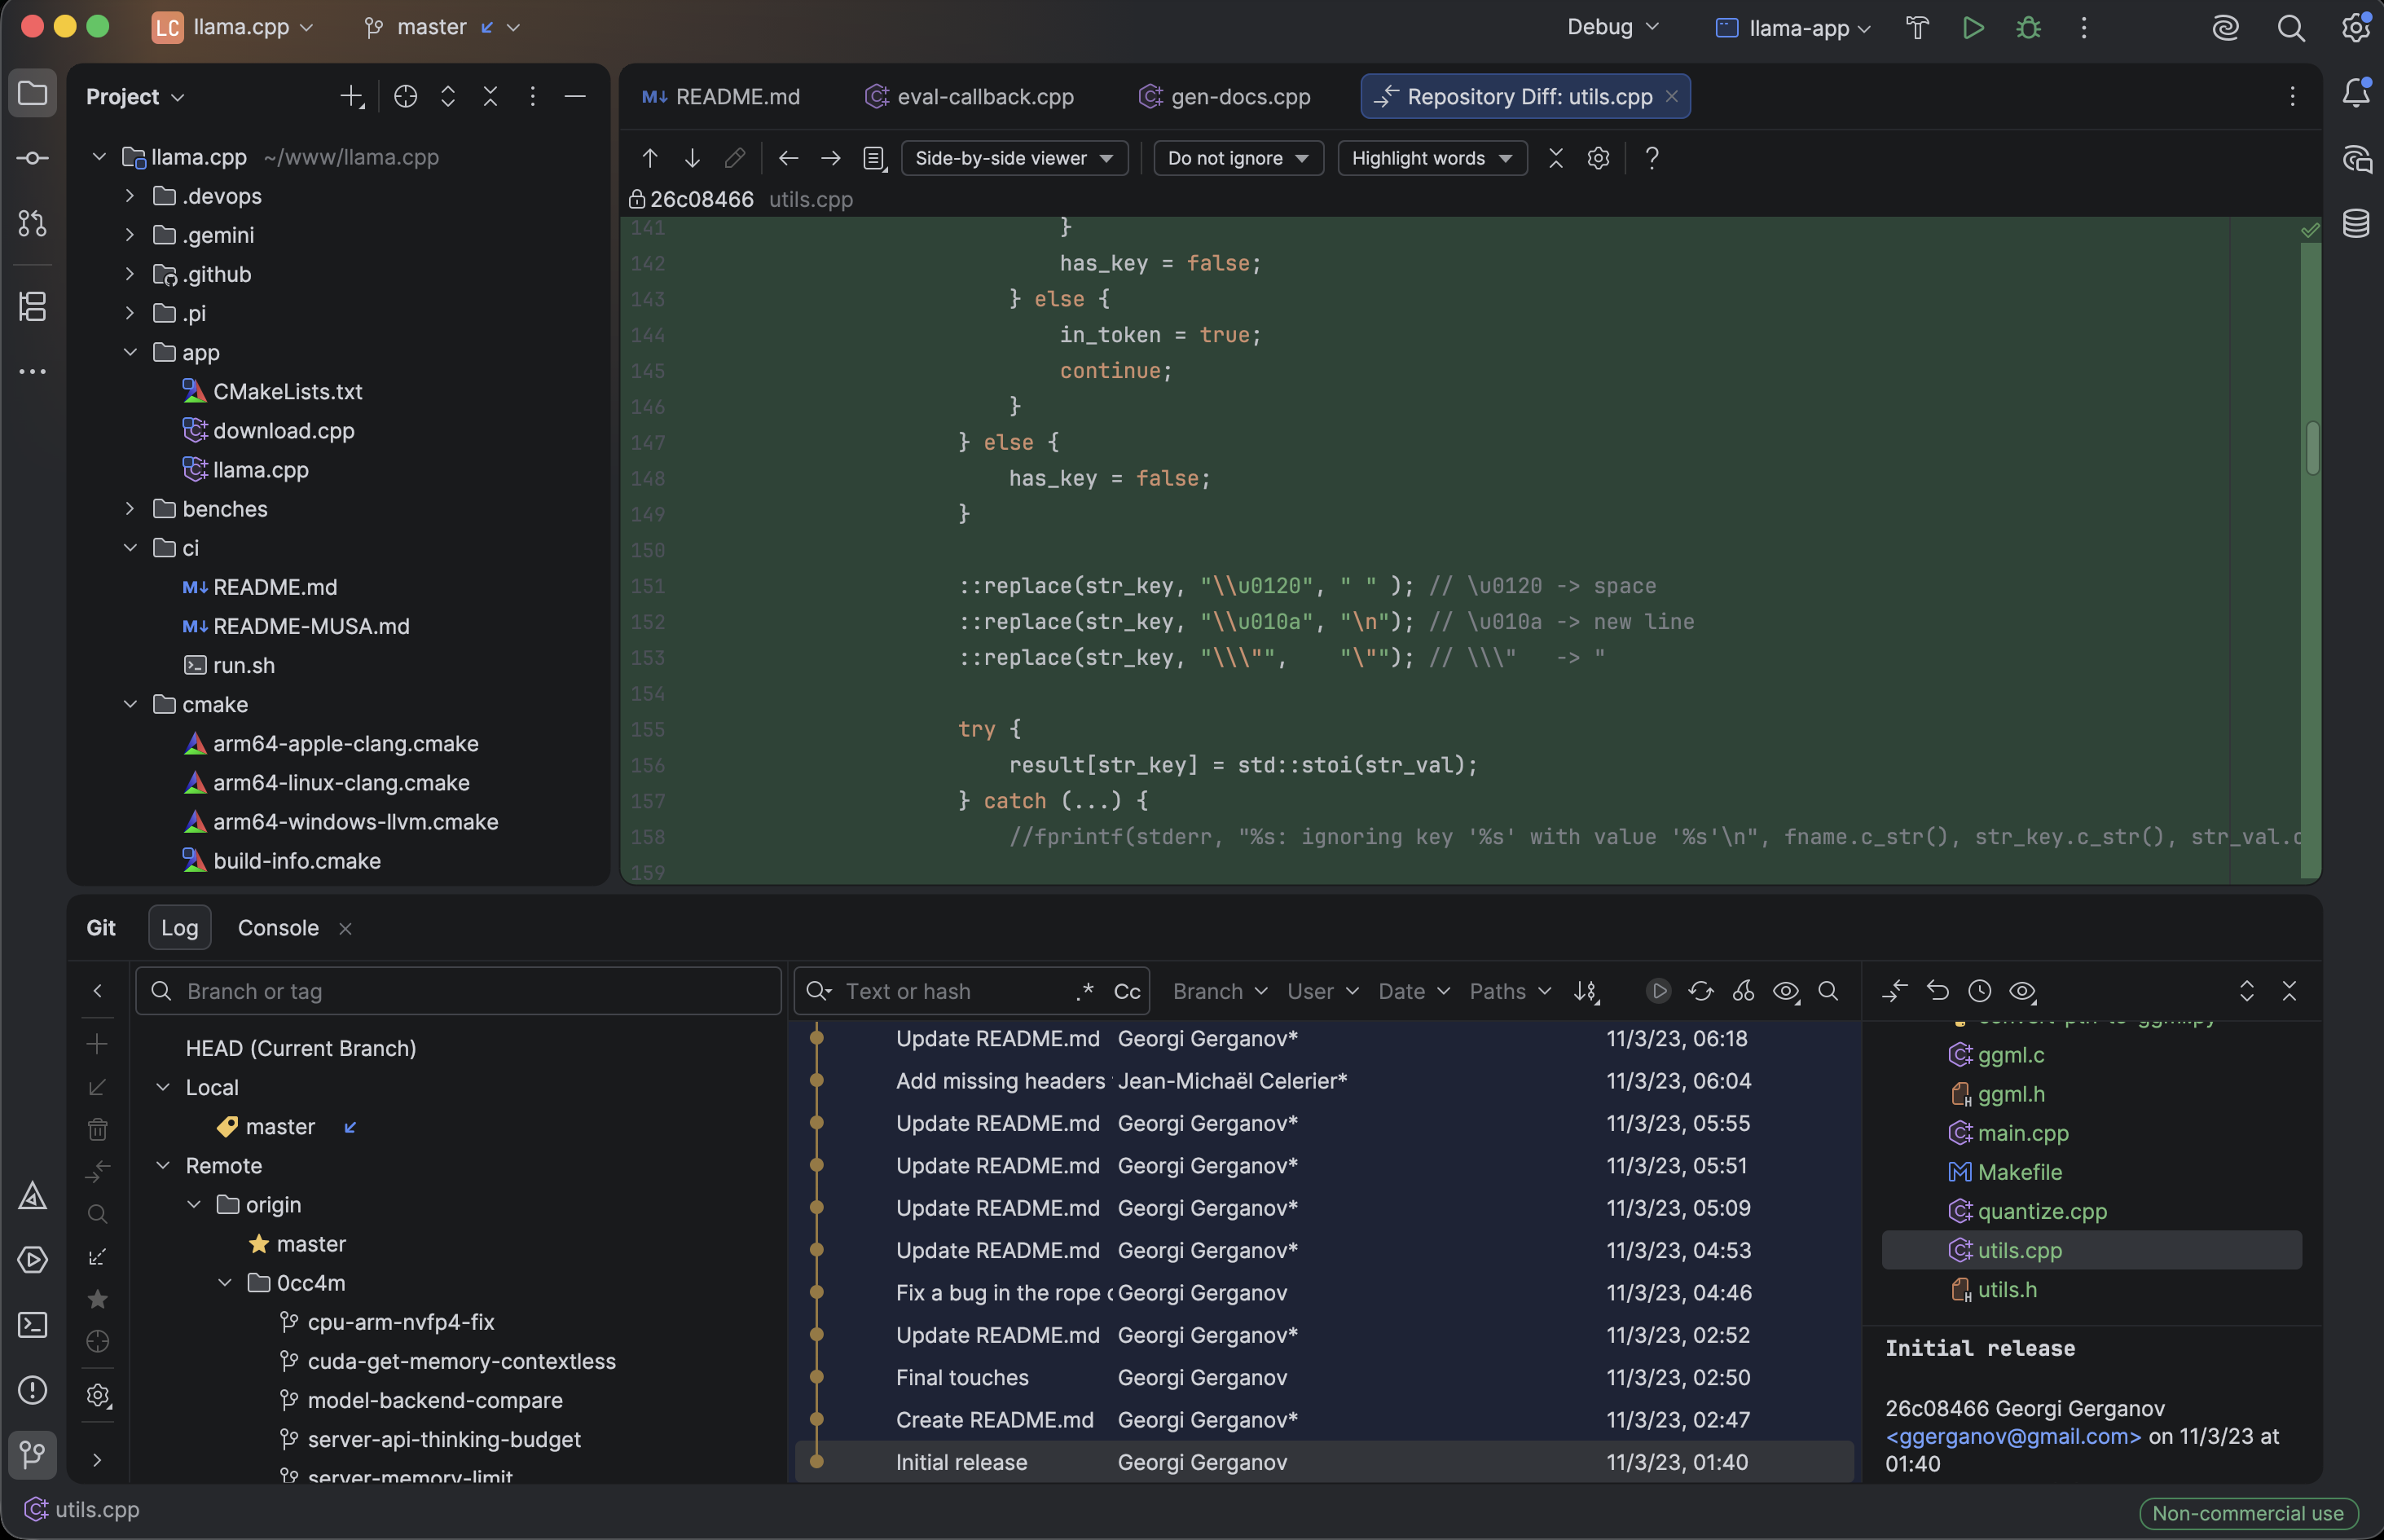Open the Notifications bell icon
This screenshot has width=2384, height=1540.
coord(2356,93)
